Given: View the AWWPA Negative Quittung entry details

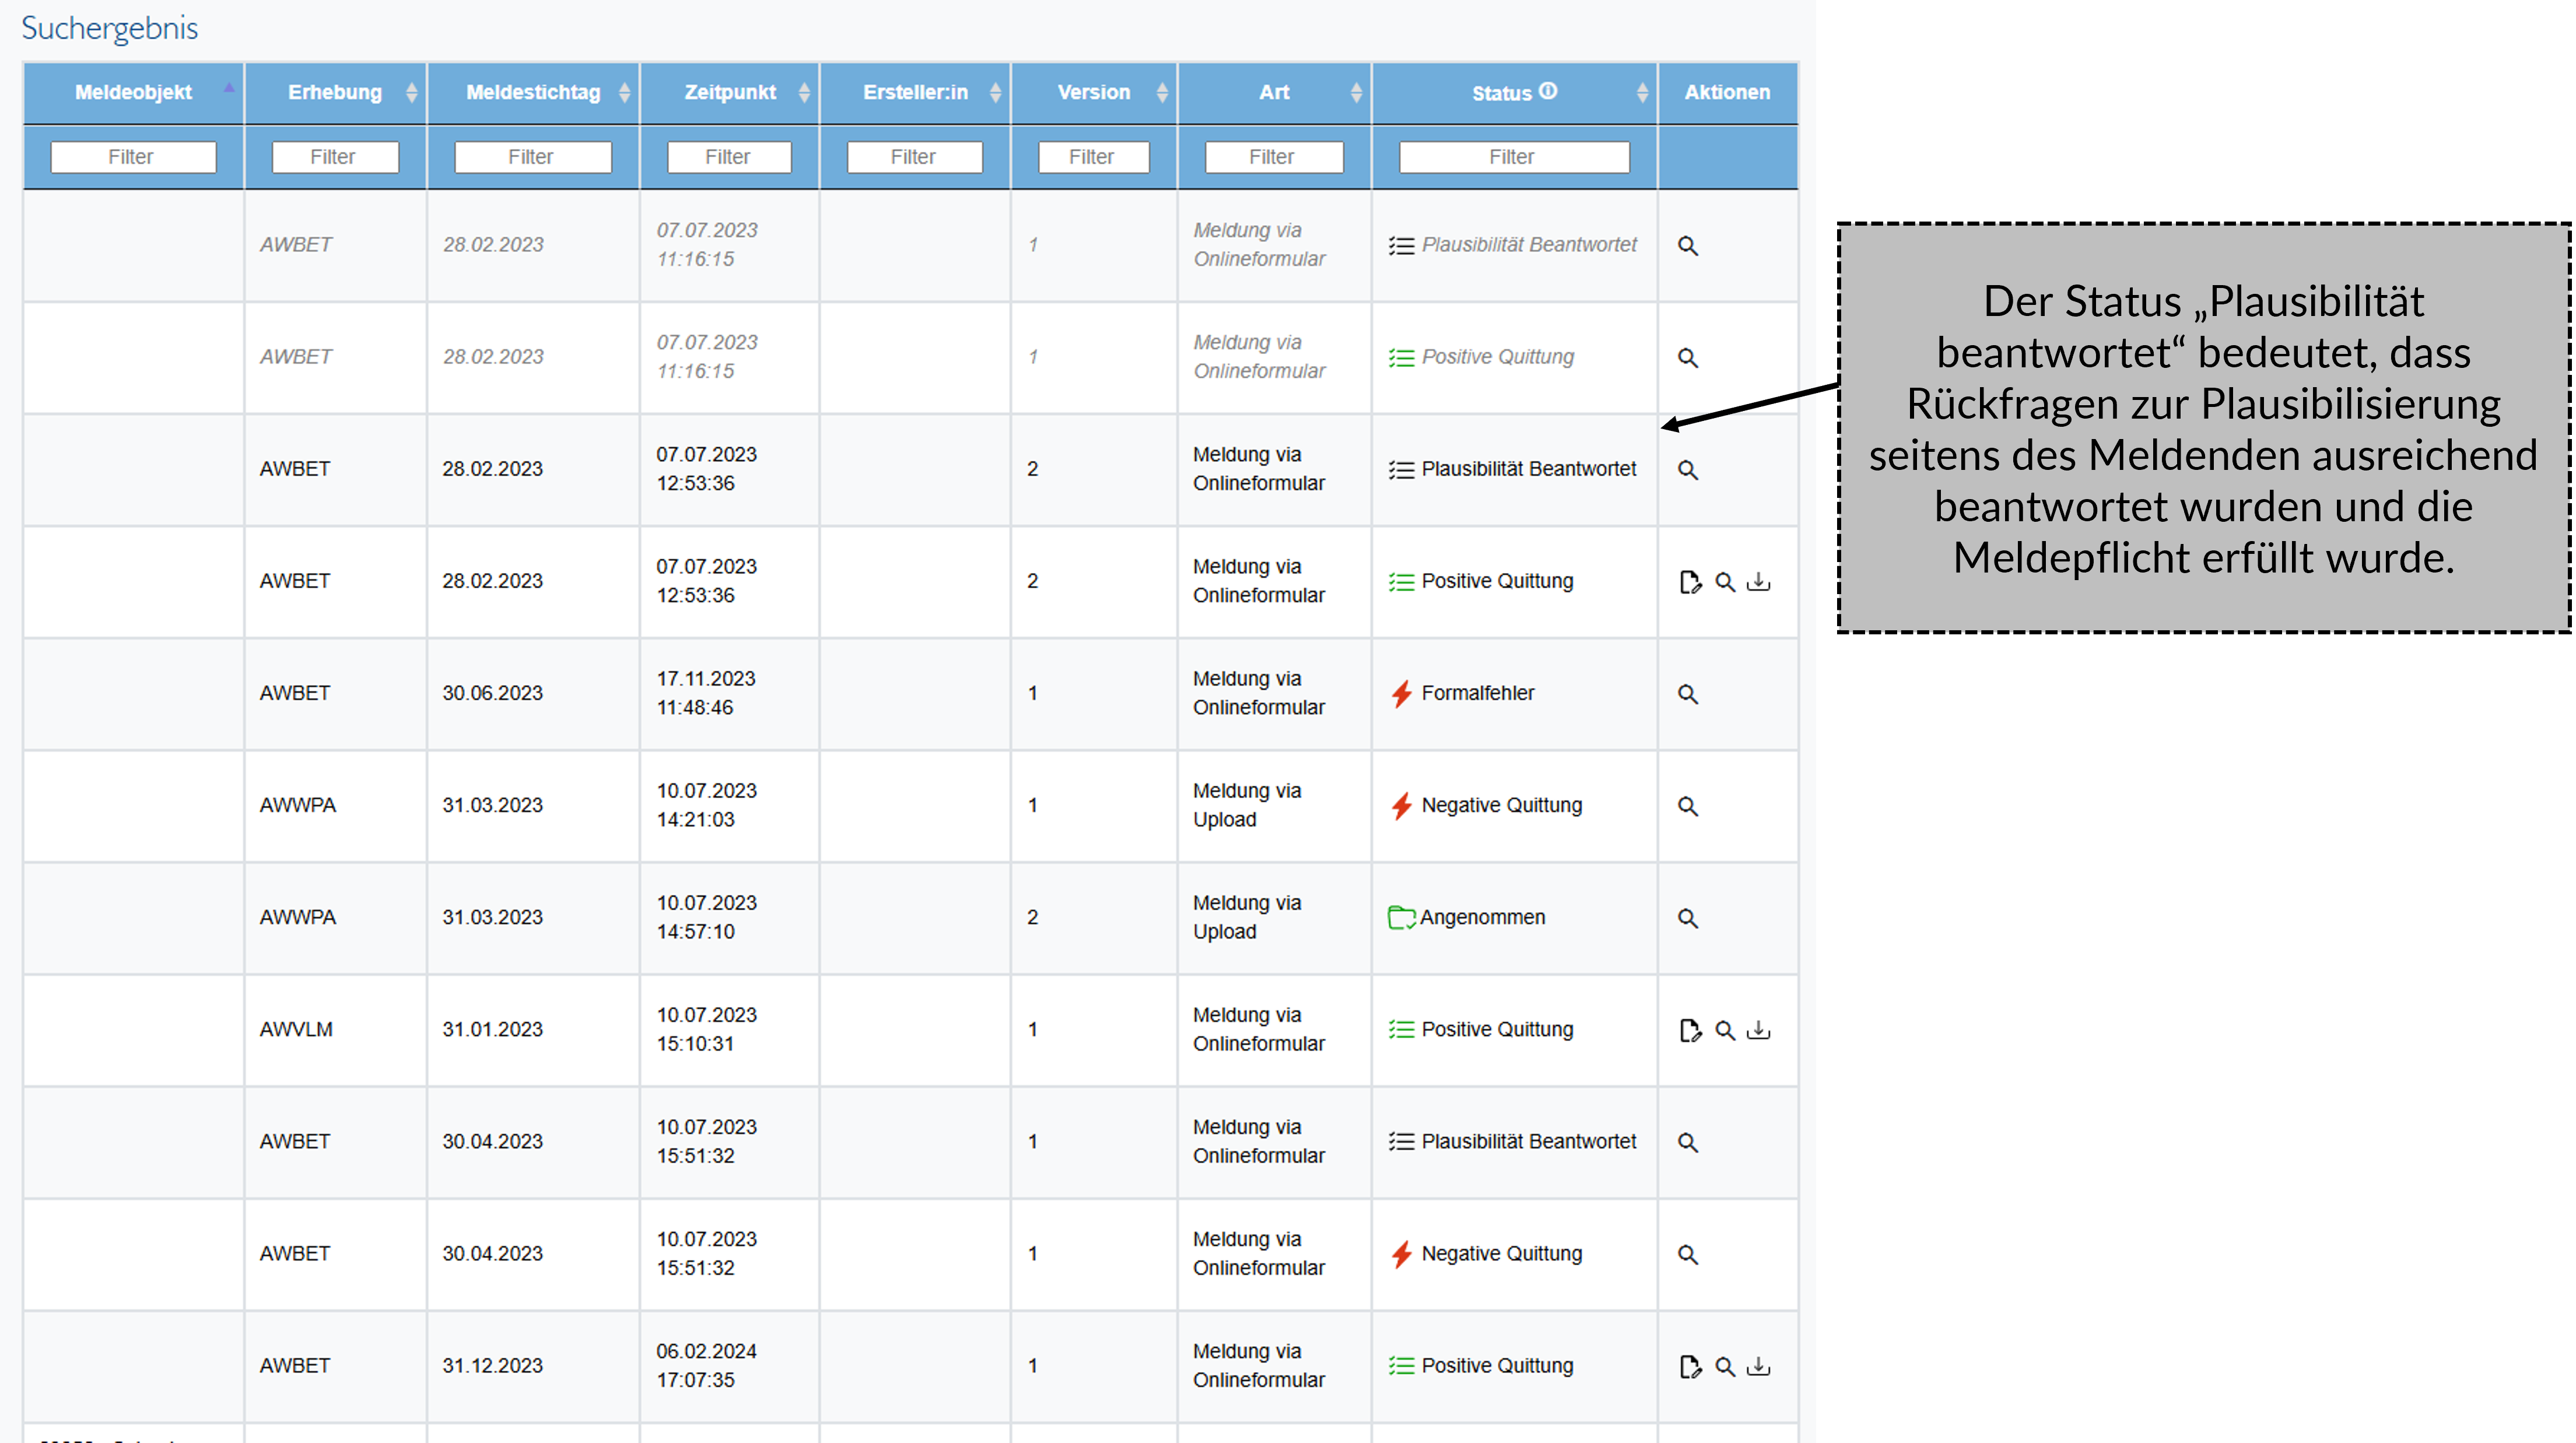Looking at the screenshot, I should (x=1687, y=806).
